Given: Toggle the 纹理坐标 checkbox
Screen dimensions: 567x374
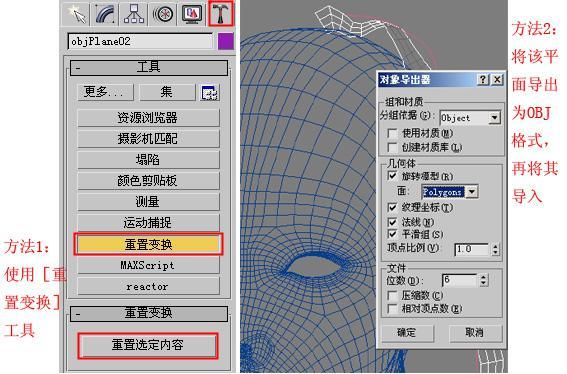Looking at the screenshot, I should tap(392, 208).
